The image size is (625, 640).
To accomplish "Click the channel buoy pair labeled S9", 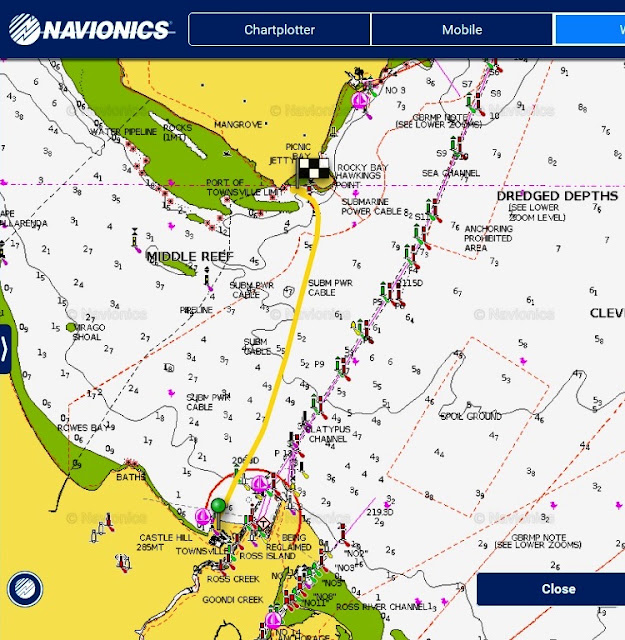I will [457, 147].
